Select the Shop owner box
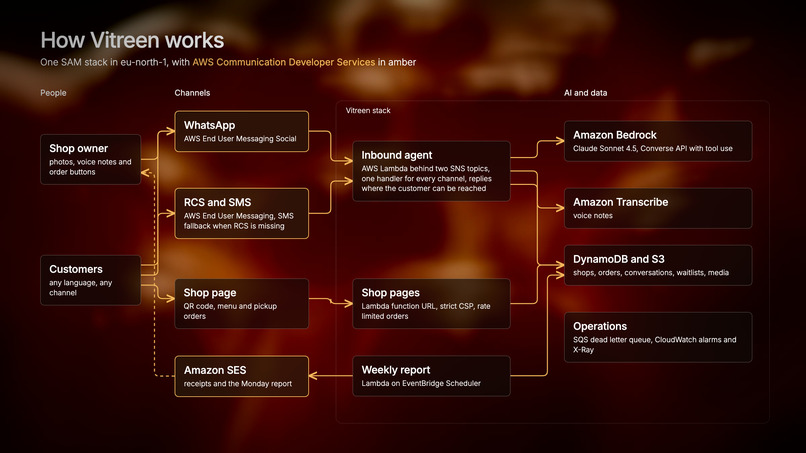The width and height of the screenshot is (806, 453). point(90,159)
